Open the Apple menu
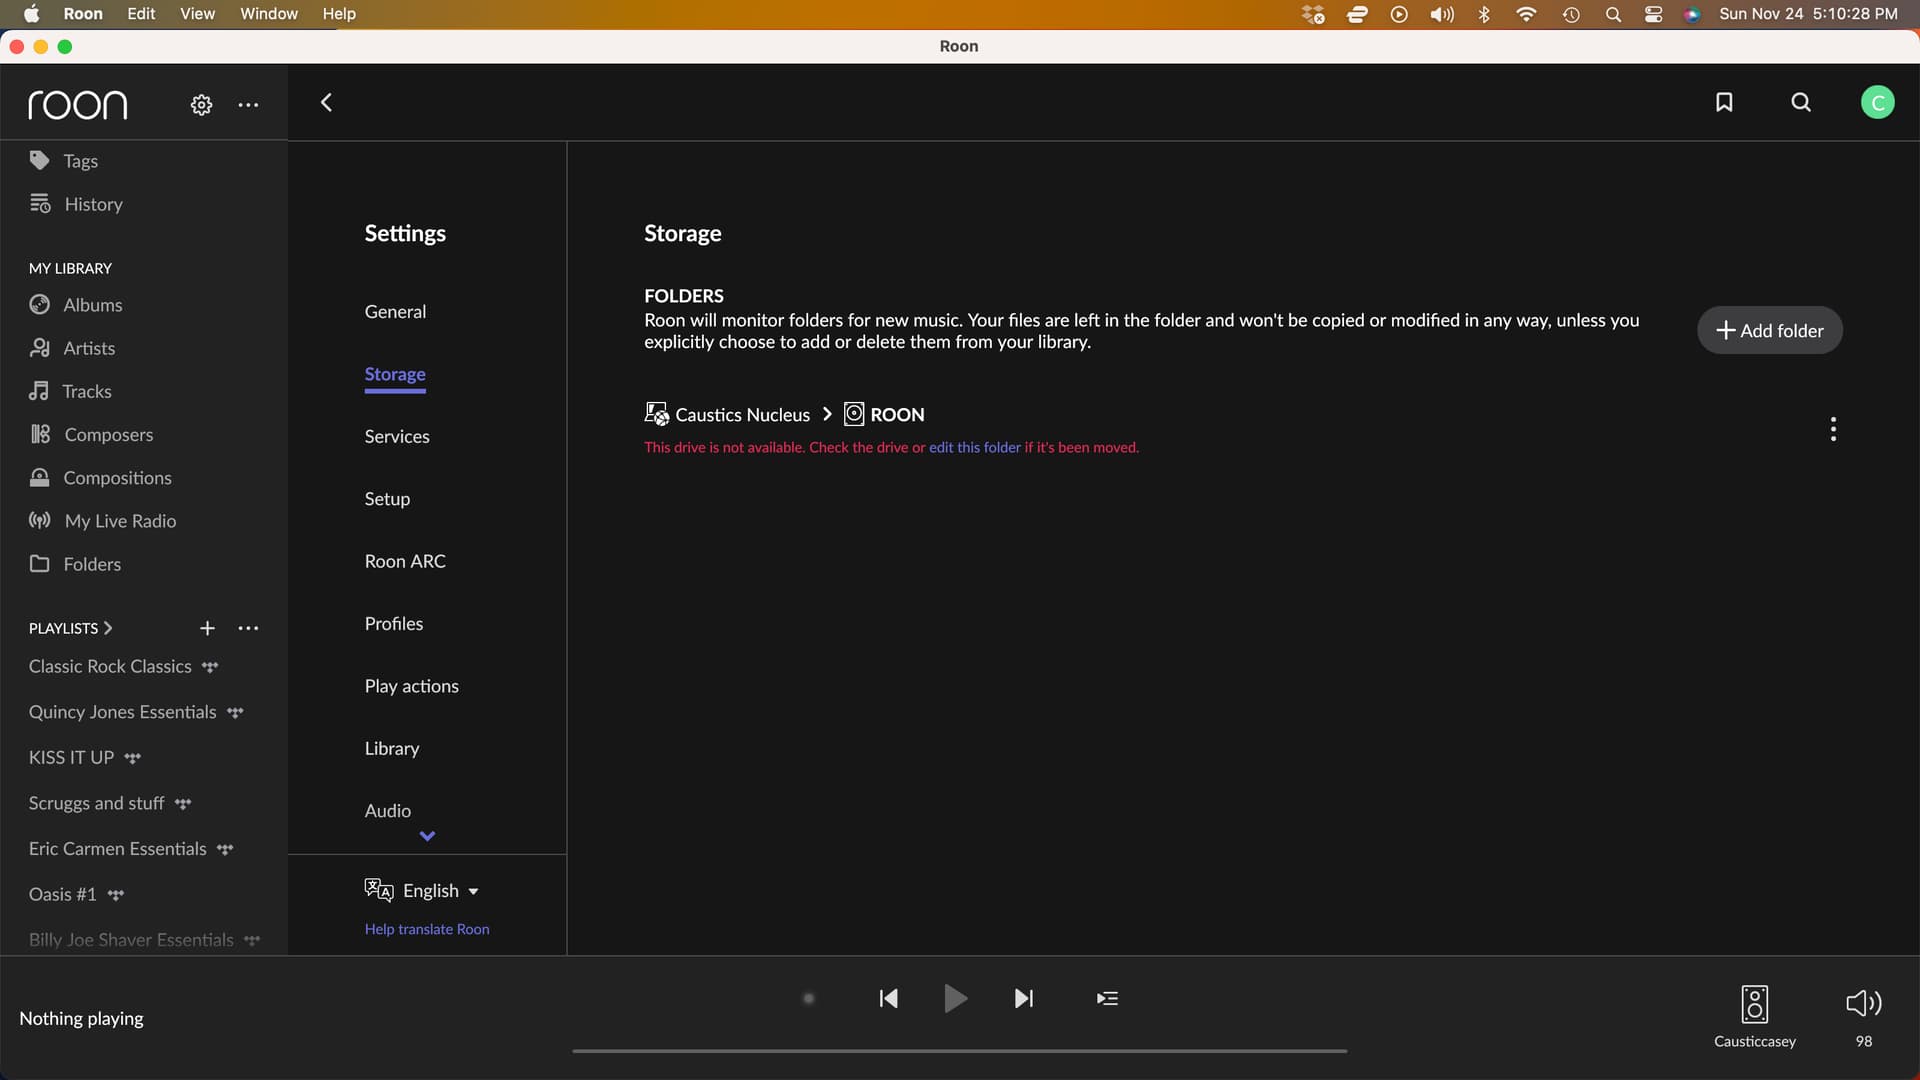The width and height of the screenshot is (1920, 1080). pyautogui.click(x=31, y=14)
